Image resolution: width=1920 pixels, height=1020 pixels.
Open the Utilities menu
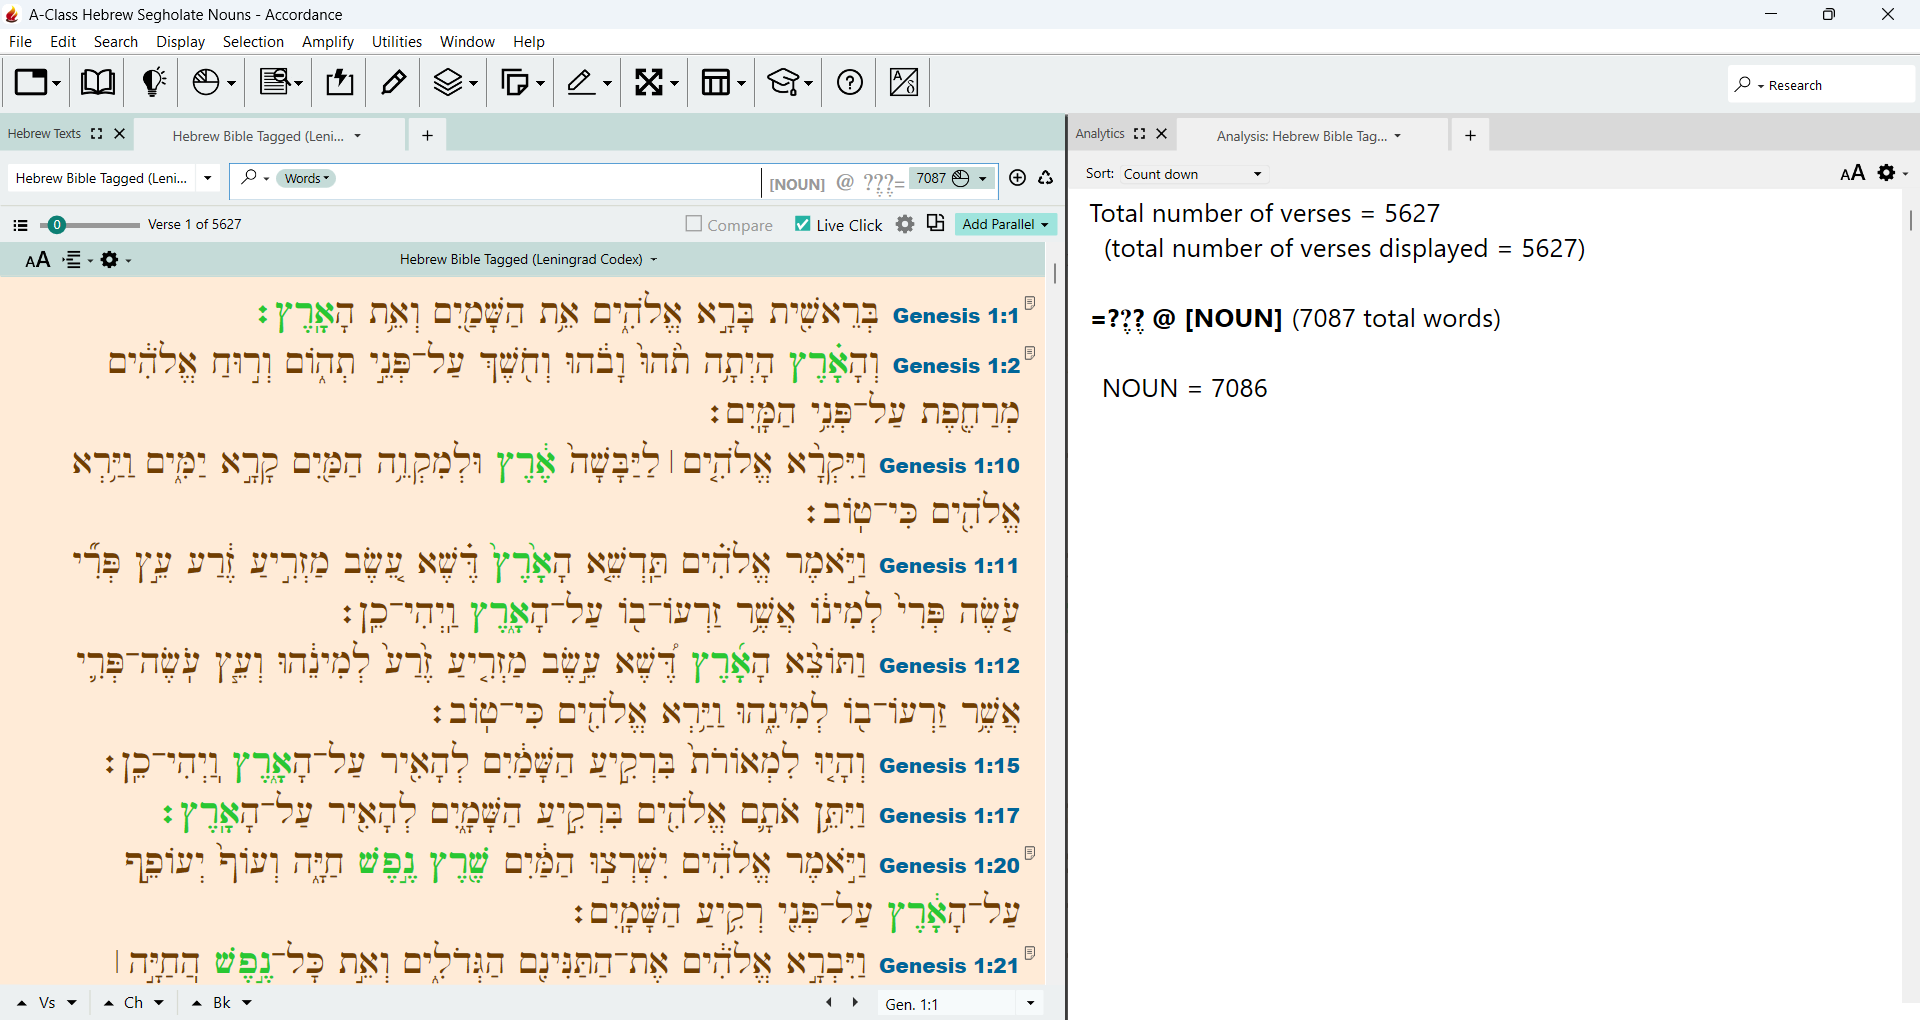click(397, 42)
